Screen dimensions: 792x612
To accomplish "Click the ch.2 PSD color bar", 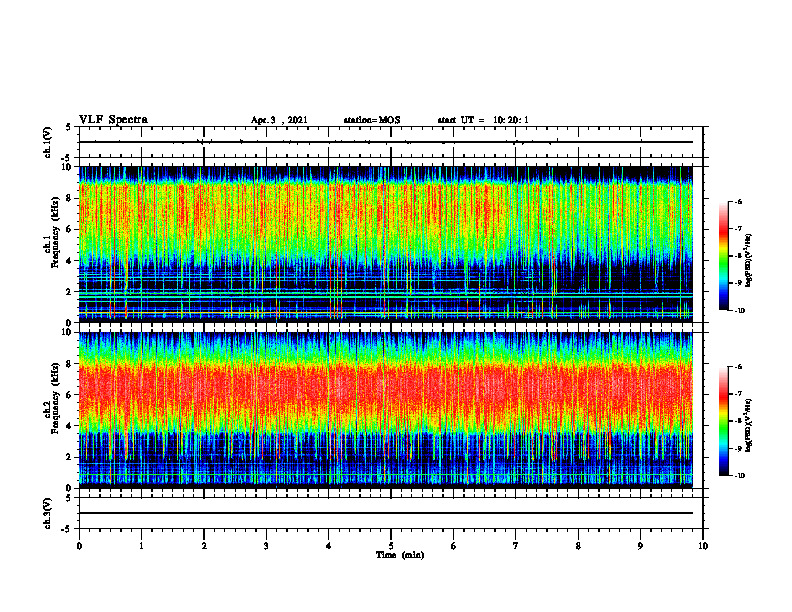I will click(724, 421).
